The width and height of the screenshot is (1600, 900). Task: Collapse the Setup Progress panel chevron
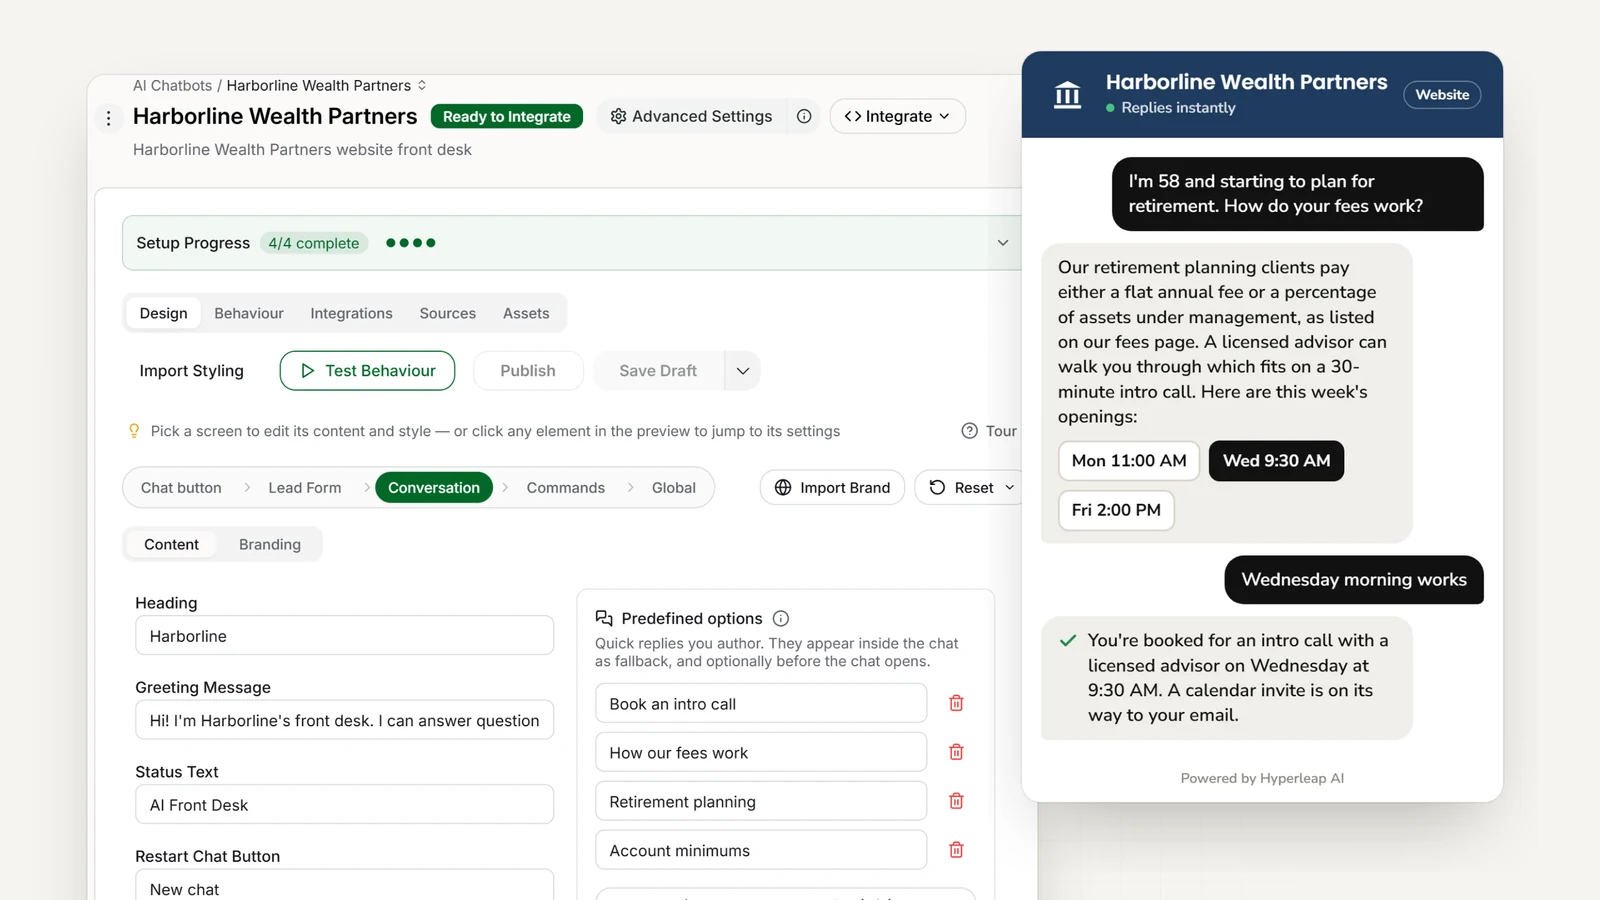(1003, 243)
